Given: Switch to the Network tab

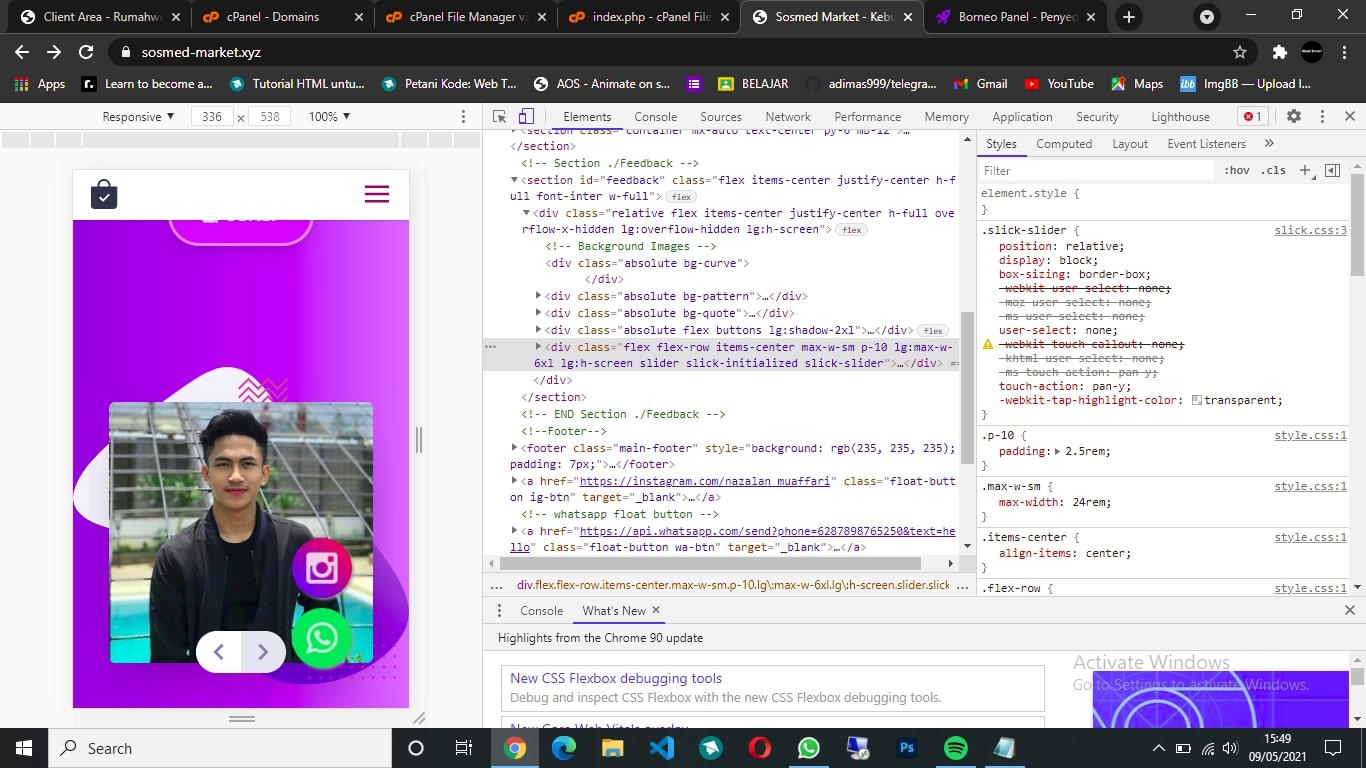Looking at the screenshot, I should 788,117.
